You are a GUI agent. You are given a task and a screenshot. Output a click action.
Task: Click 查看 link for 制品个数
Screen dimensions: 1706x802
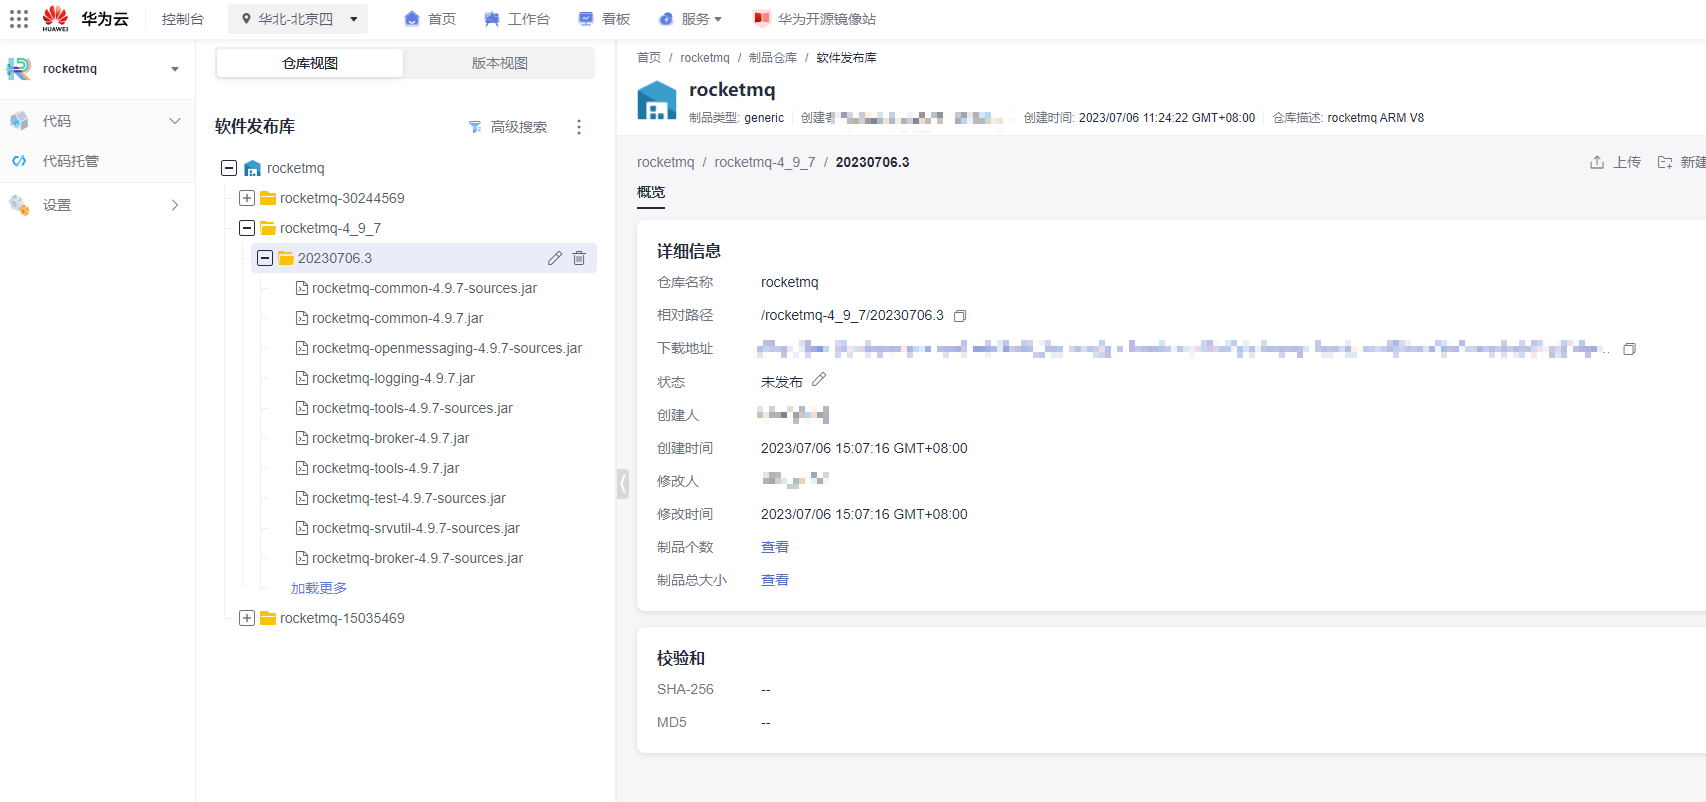(x=775, y=547)
